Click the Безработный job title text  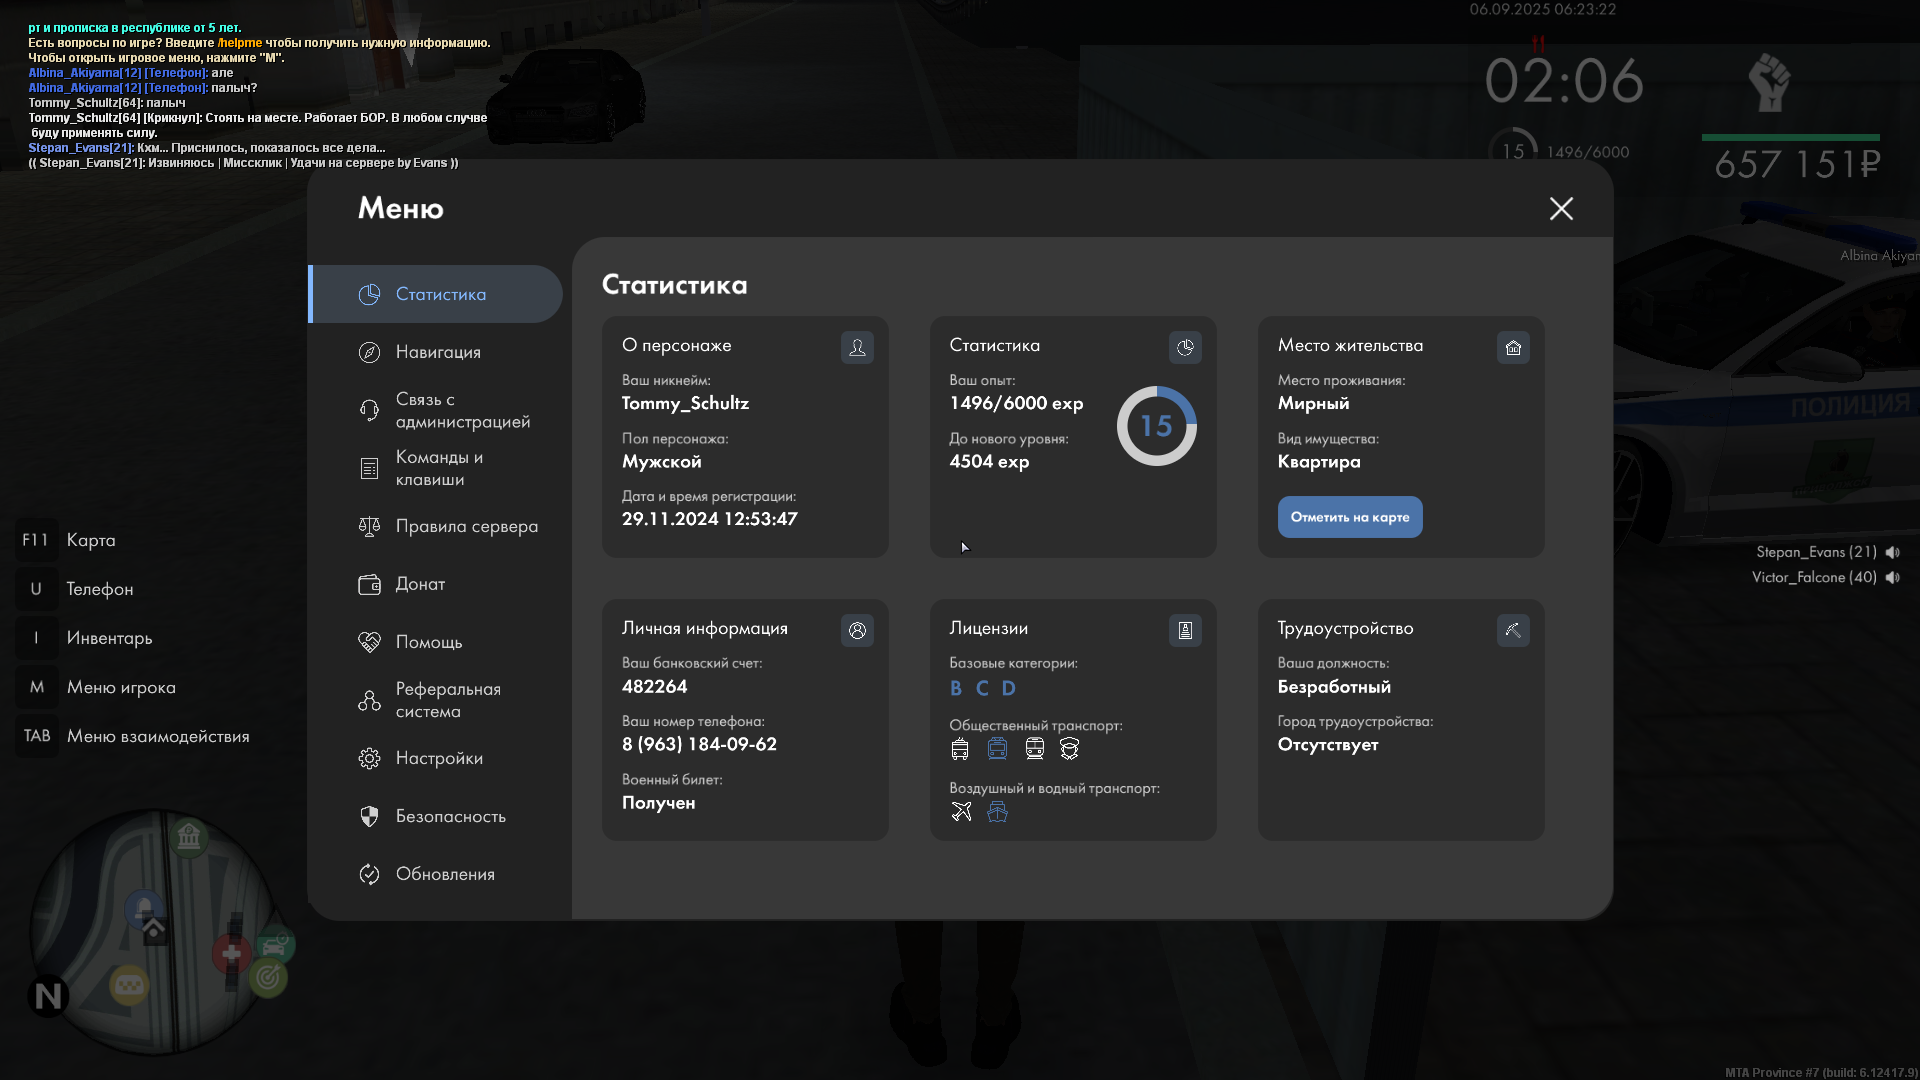[x=1334, y=687]
